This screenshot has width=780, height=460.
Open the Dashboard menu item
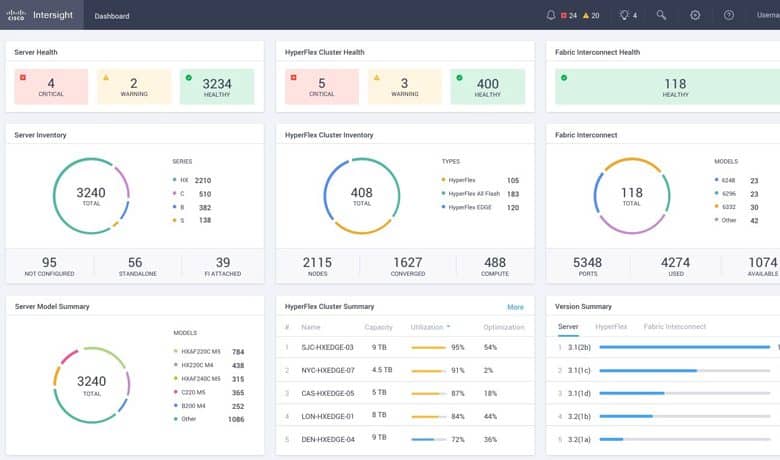point(112,16)
